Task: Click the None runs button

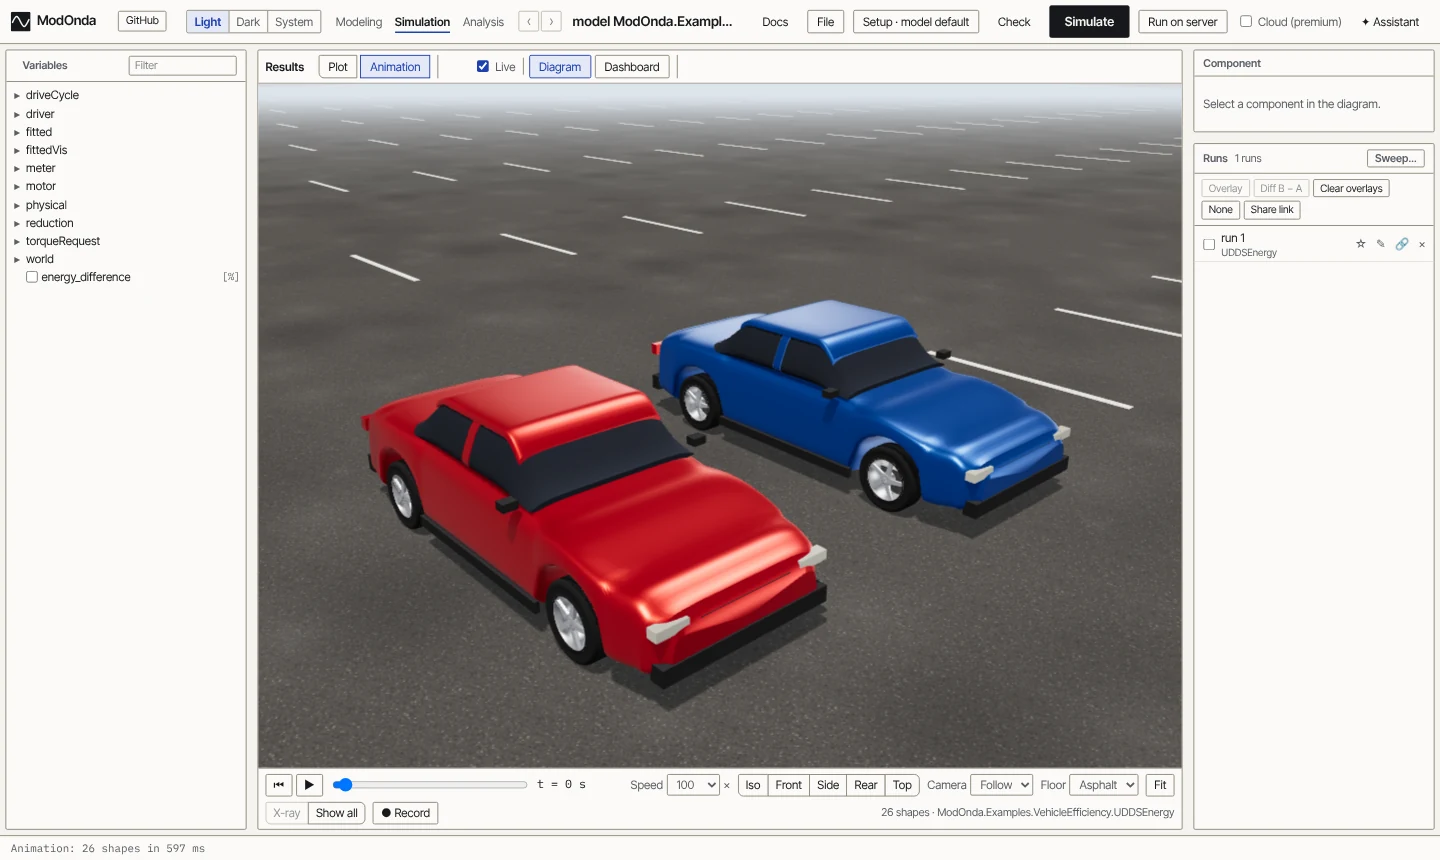Action: click(1220, 210)
